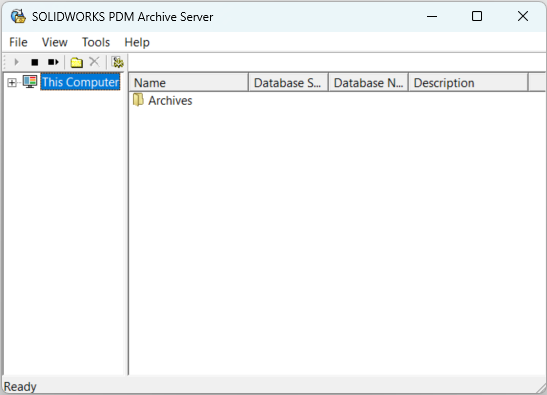Image resolution: width=547 pixels, height=395 pixels.
Task: Open the View menu
Action: [x=54, y=42]
